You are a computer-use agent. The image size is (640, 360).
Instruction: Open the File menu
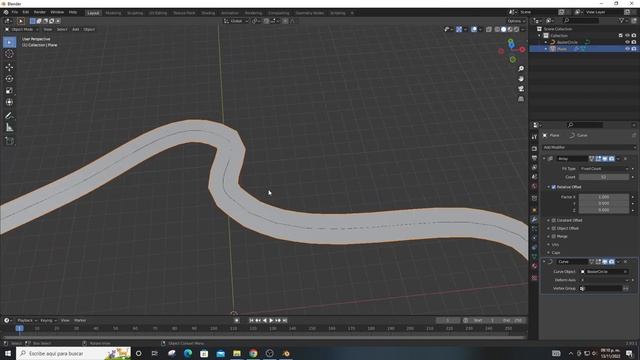[15, 12]
